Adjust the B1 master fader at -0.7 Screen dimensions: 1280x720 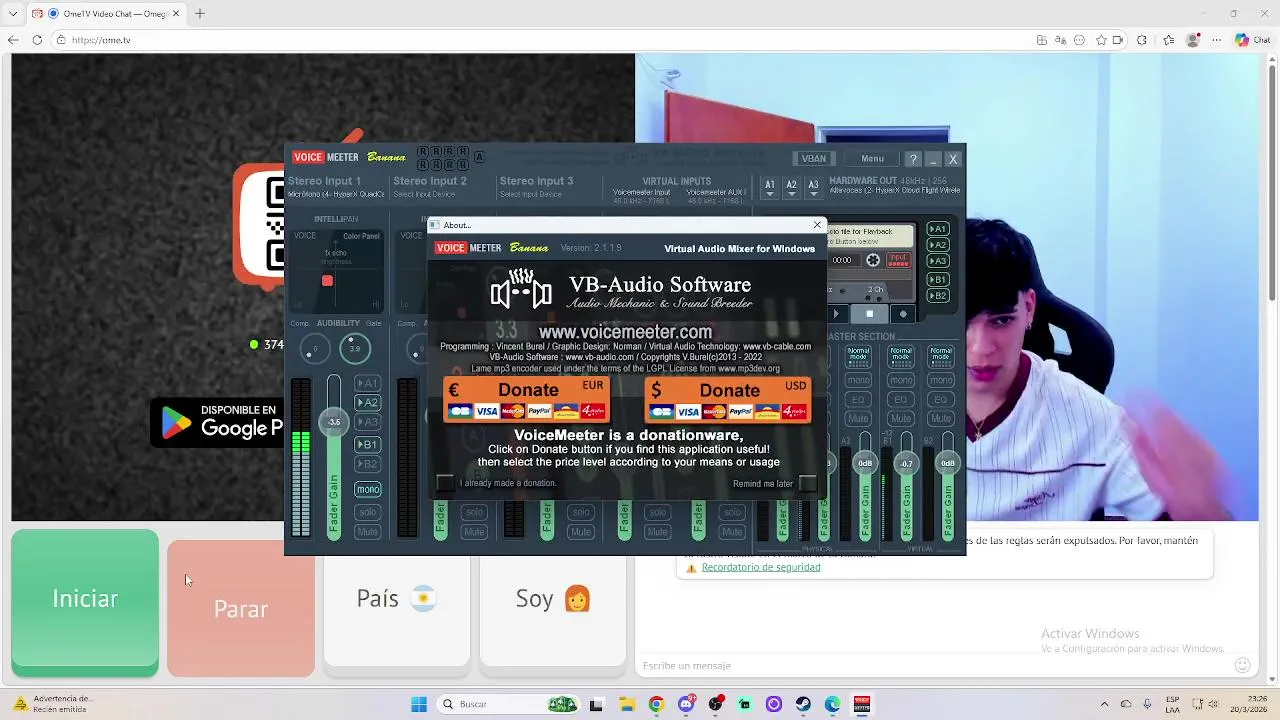[907, 463]
